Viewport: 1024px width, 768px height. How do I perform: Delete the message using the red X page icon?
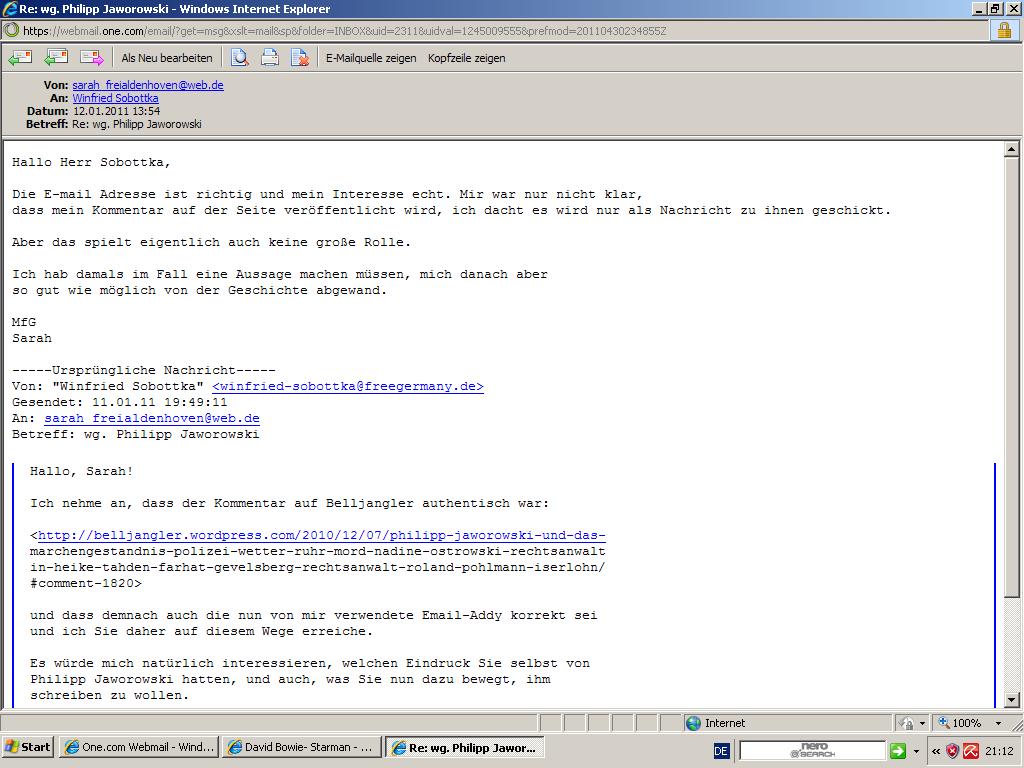click(x=300, y=57)
